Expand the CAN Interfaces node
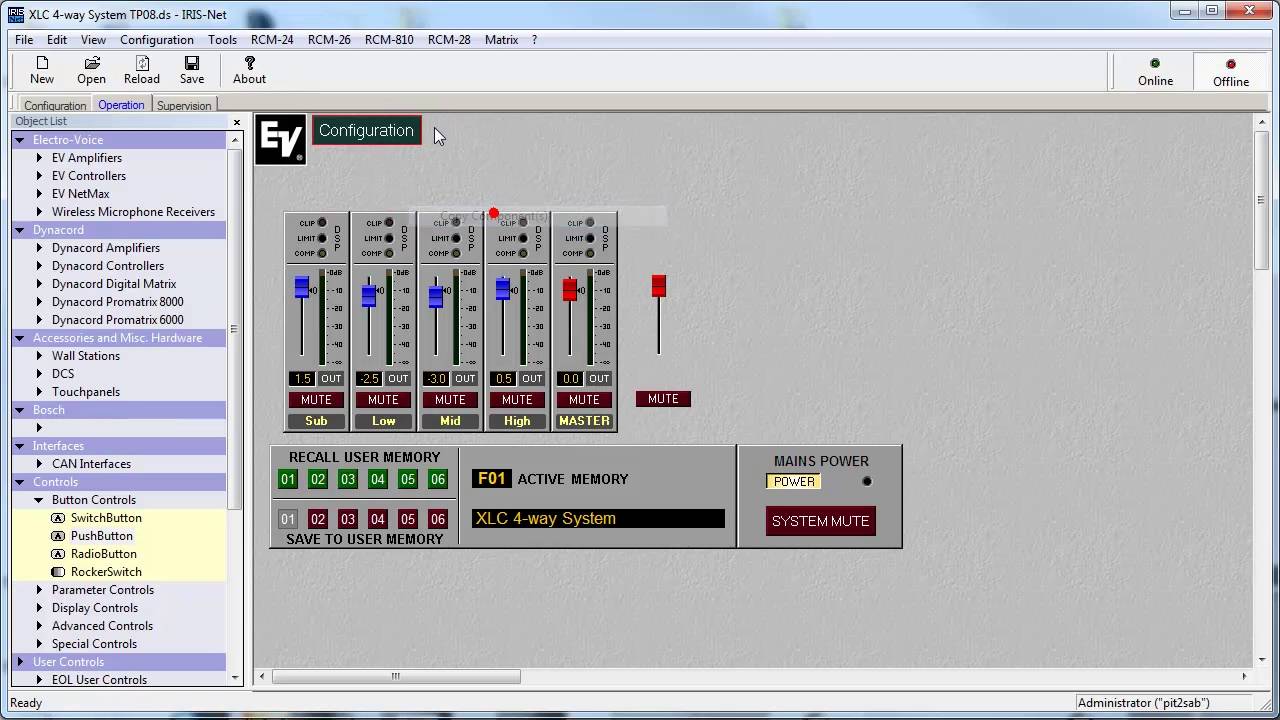 39,464
